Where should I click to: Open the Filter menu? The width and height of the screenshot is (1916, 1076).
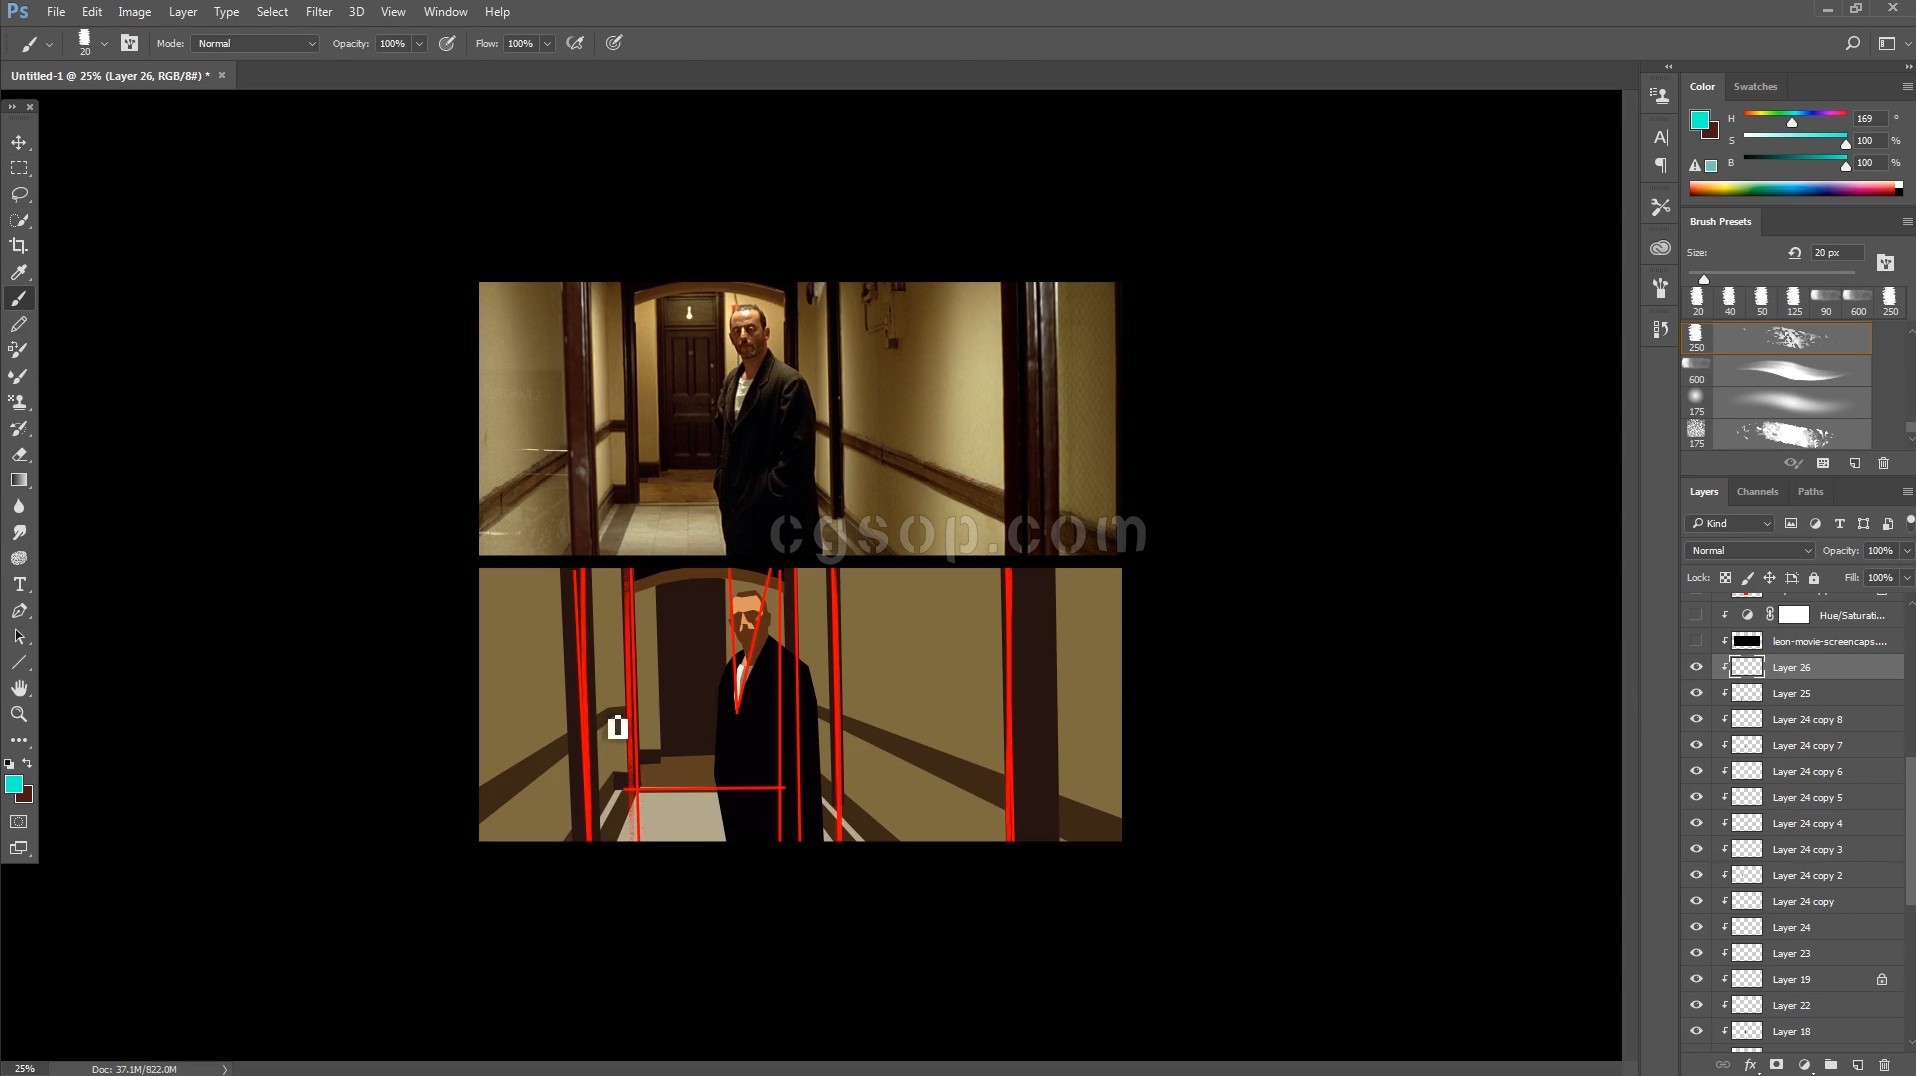click(319, 12)
